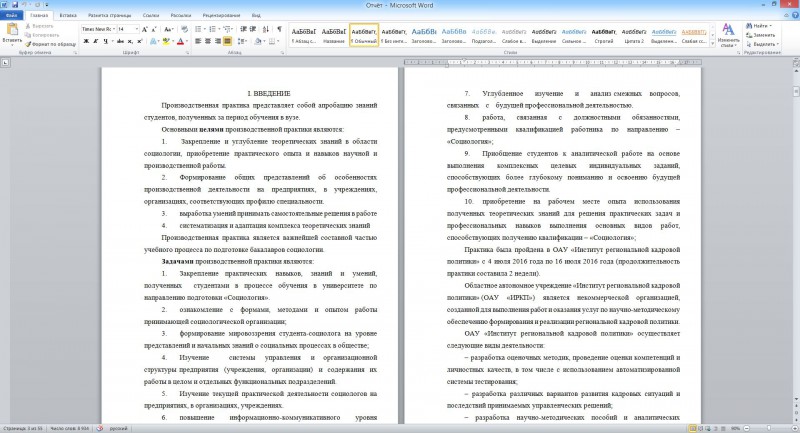This screenshot has height=433, width=800.
Task: Align text to the left
Action: [x=198, y=41]
